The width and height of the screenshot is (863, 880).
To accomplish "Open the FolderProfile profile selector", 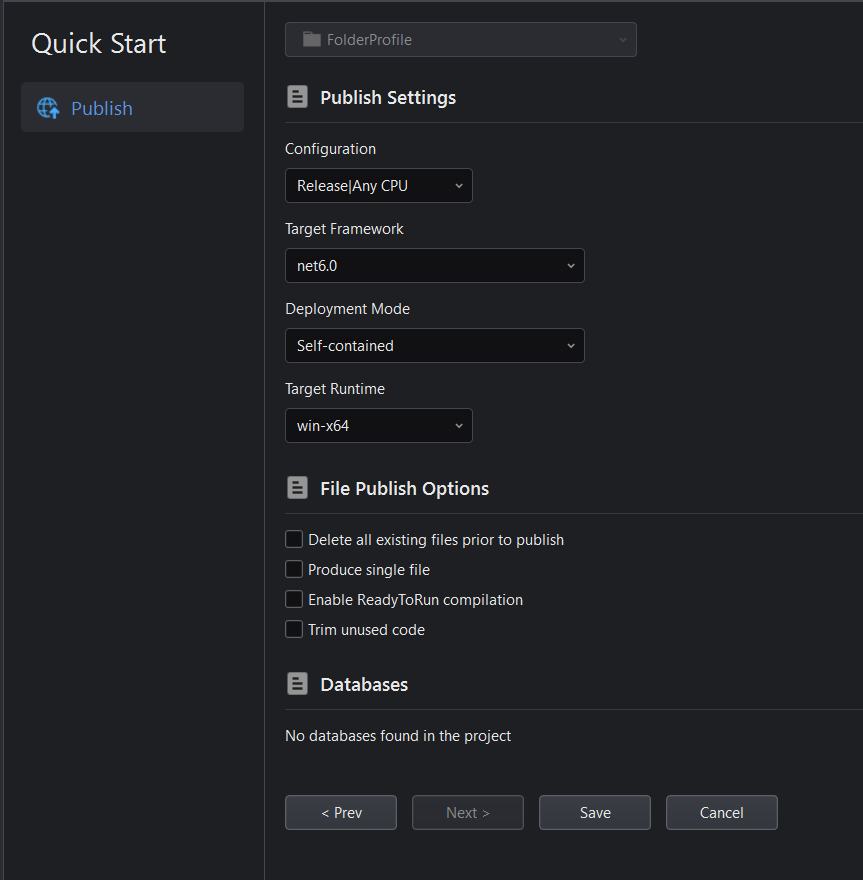I will [460, 40].
